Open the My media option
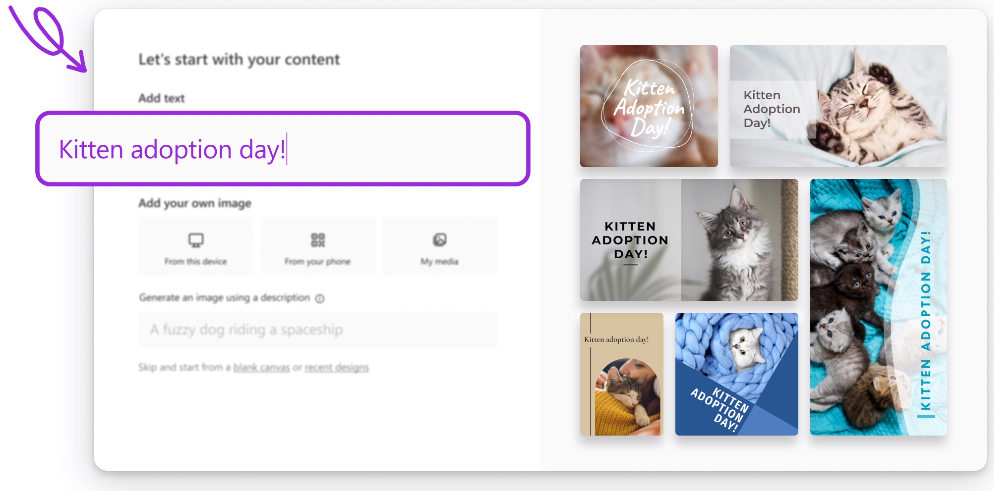The width and height of the screenshot is (994, 491). click(x=439, y=246)
